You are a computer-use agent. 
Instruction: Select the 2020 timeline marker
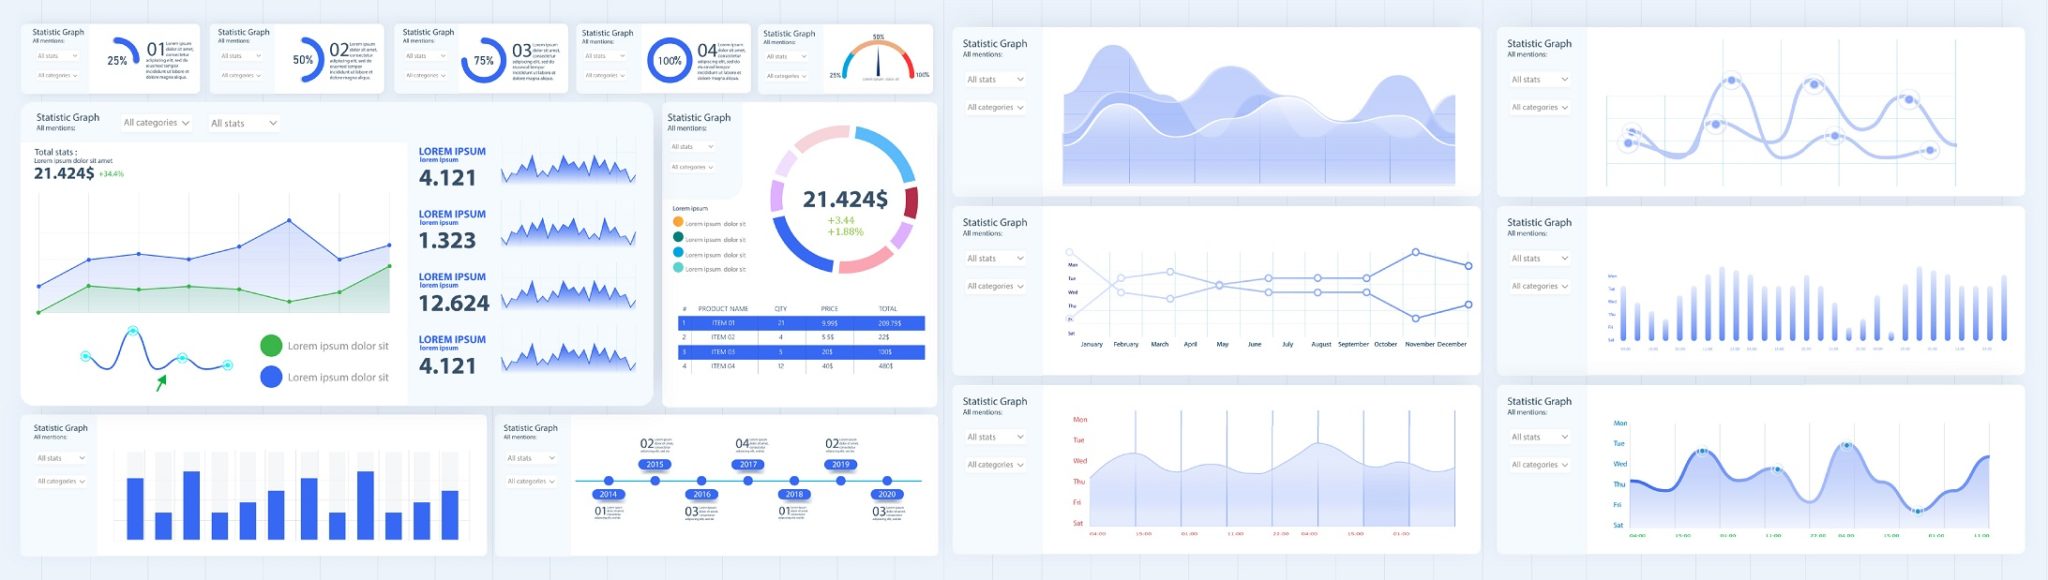tap(887, 494)
